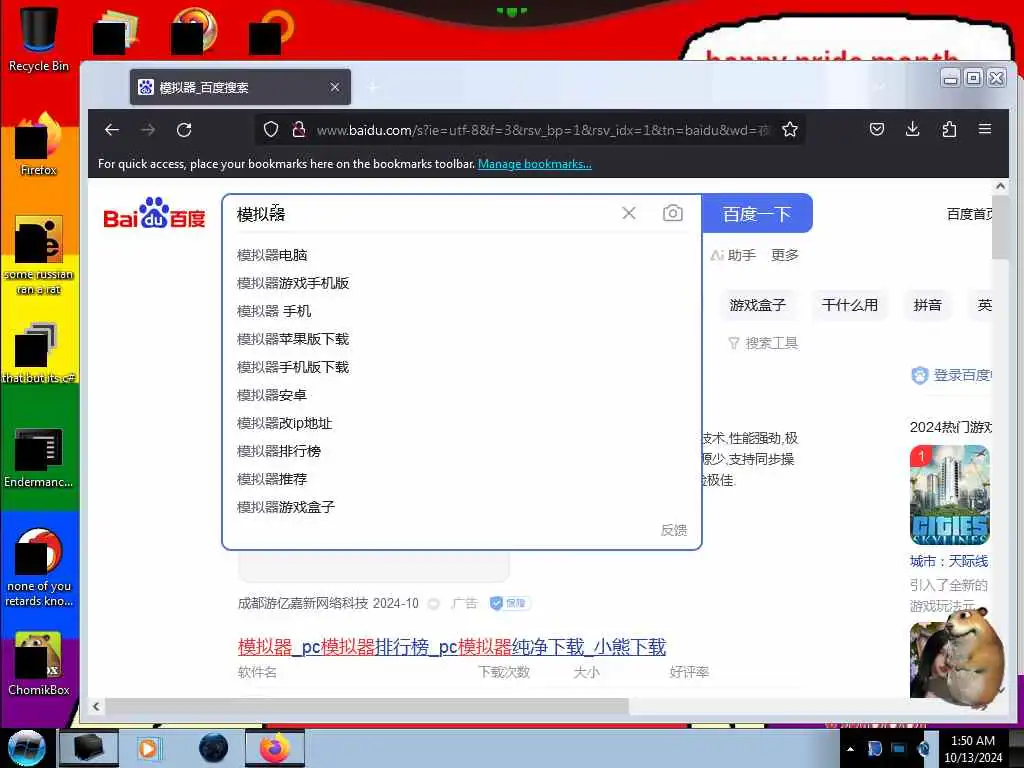The width and height of the screenshot is (1024, 768).
Task: Open the 搜索工具 filter option
Action: pyautogui.click(x=763, y=343)
